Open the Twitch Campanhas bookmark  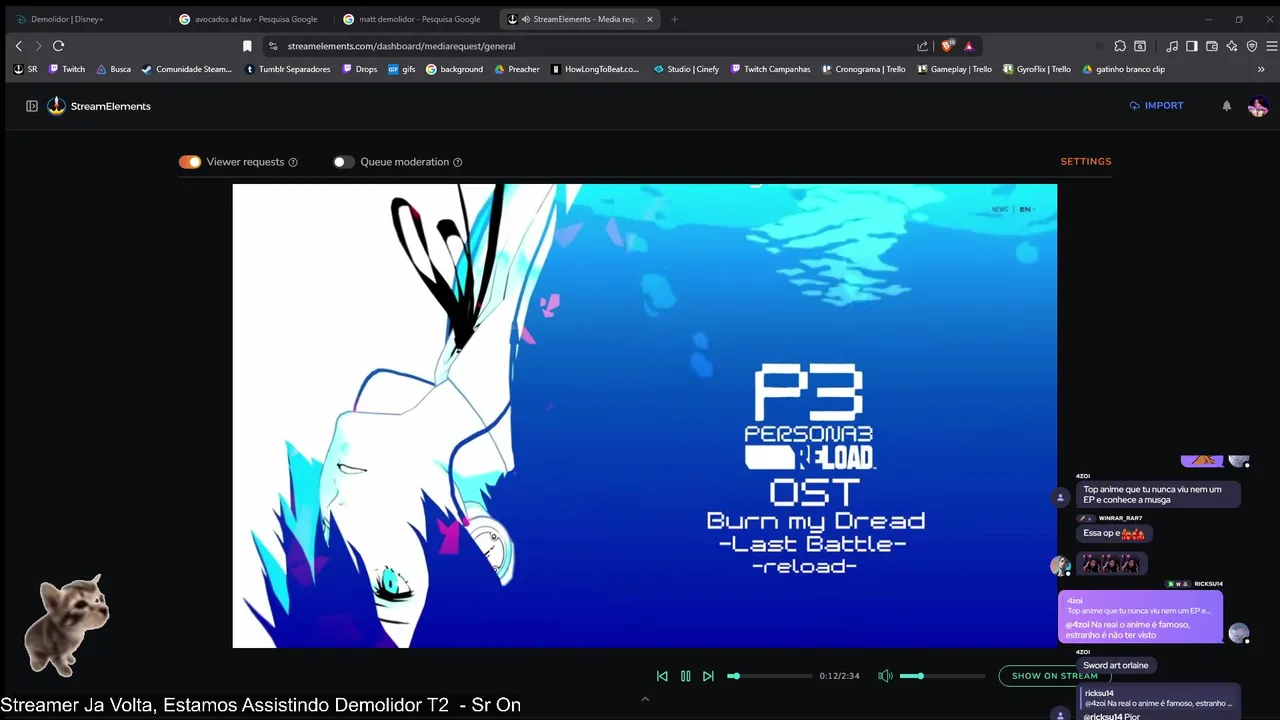click(771, 69)
